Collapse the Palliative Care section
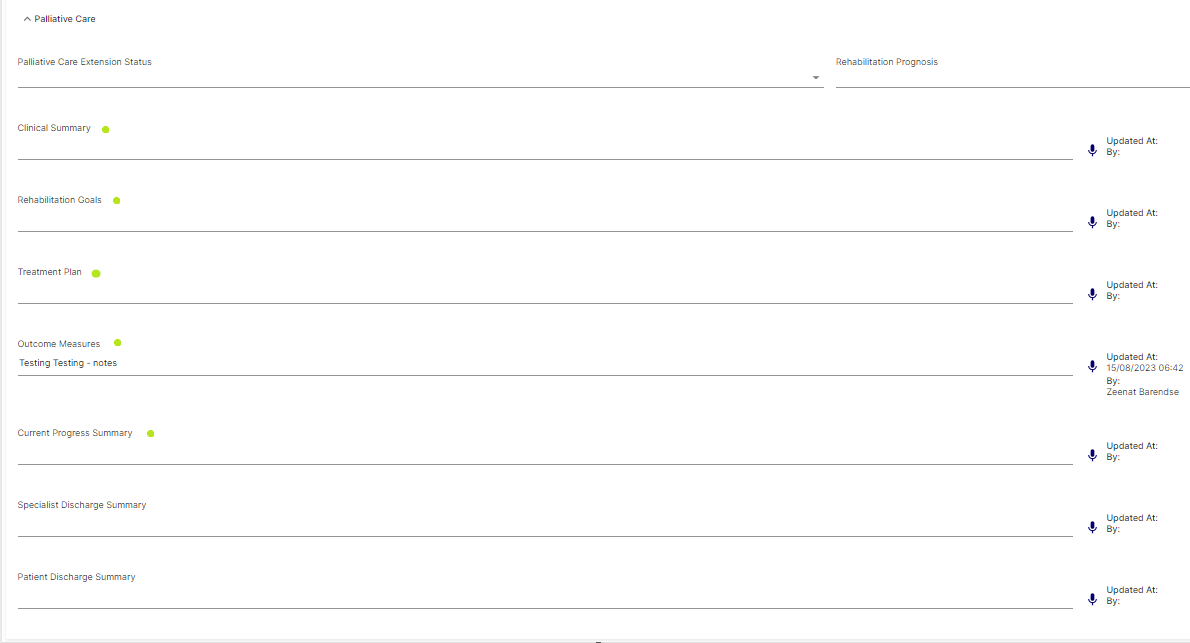This screenshot has height=643, width=1190. (x=27, y=19)
